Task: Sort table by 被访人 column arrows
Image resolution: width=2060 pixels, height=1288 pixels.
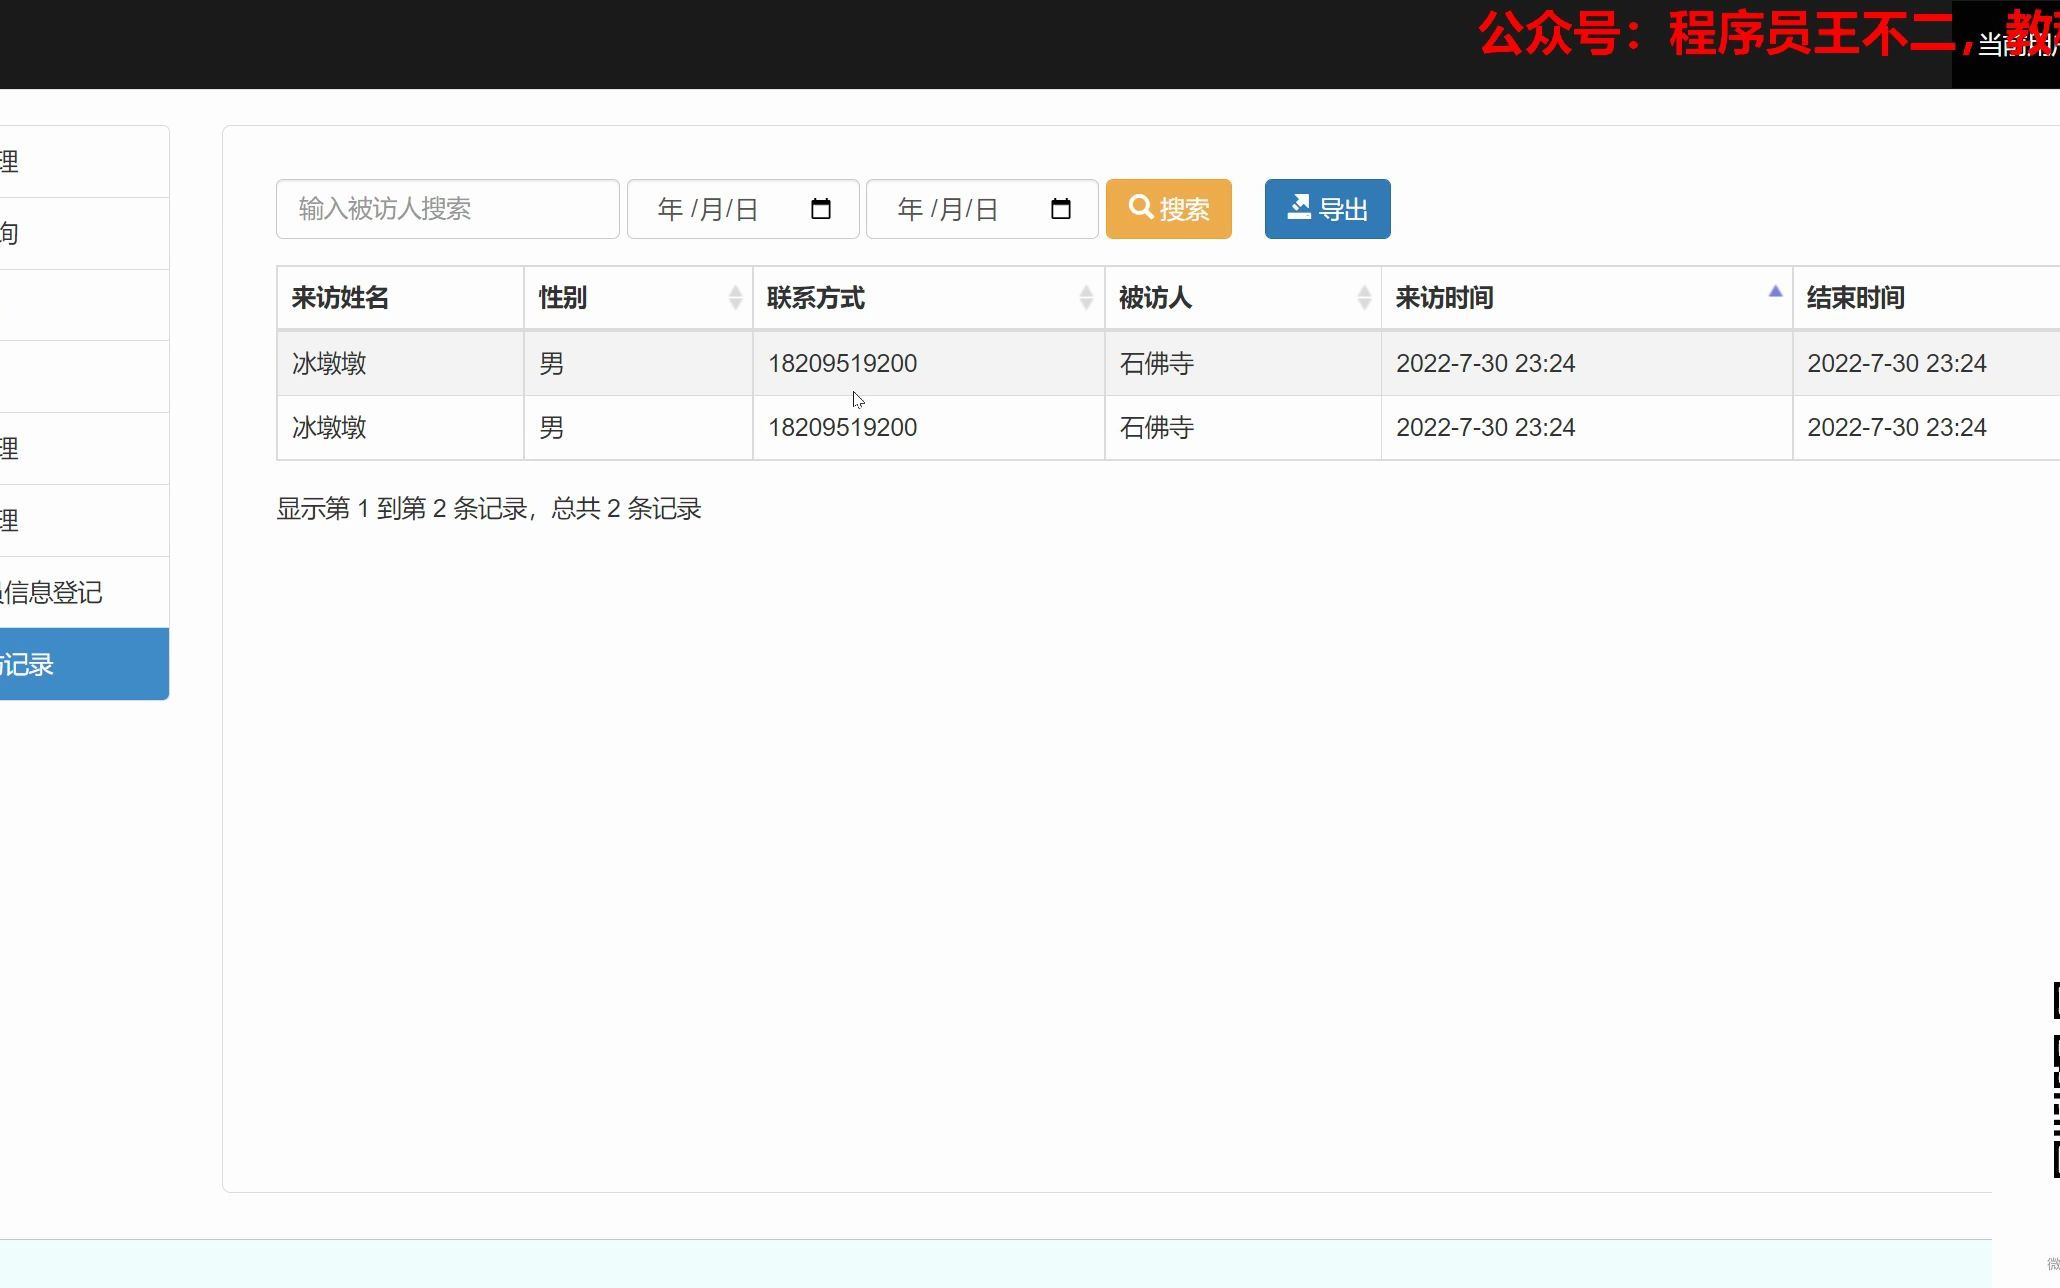Action: click(1364, 297)
